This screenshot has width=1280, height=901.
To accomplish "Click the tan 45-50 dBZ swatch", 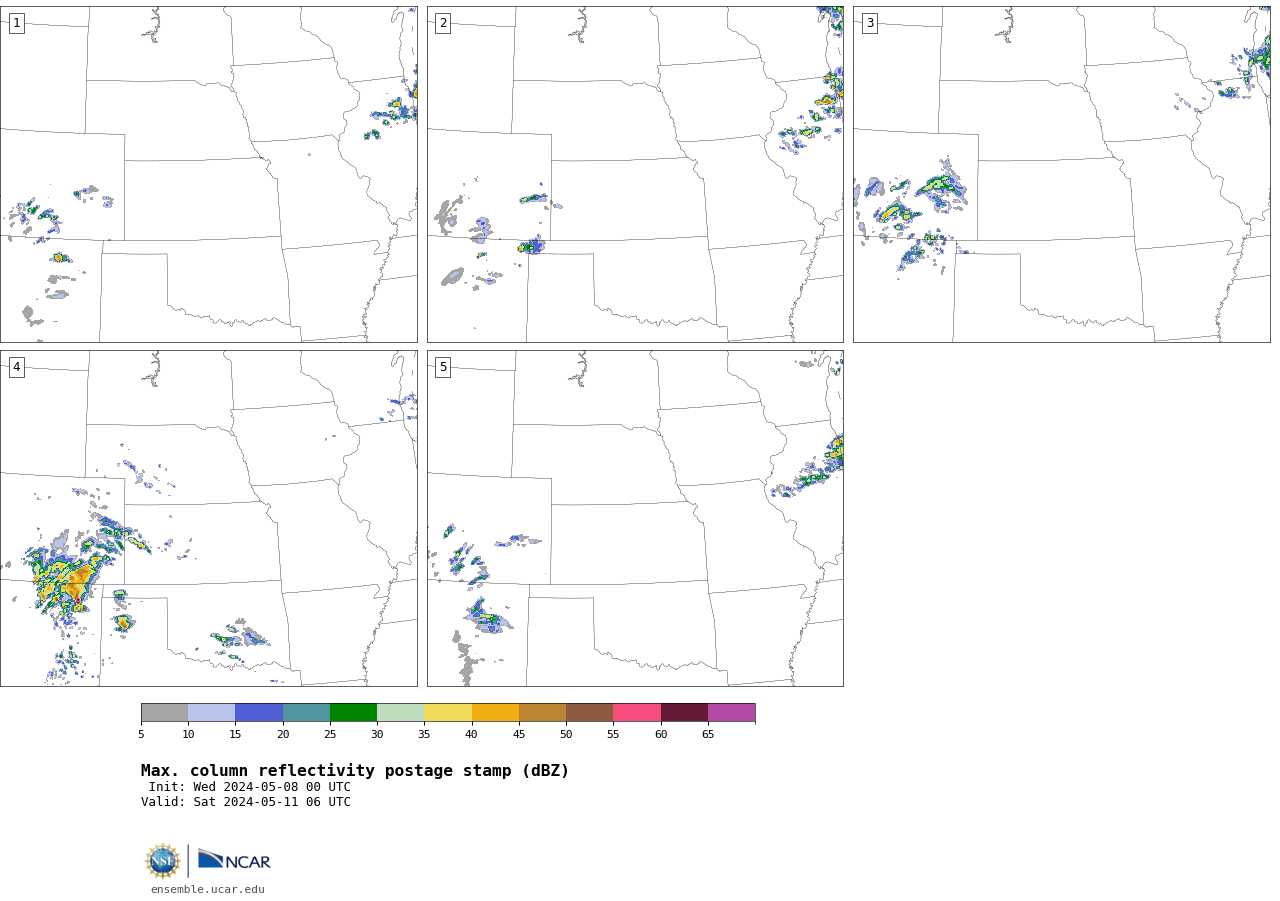I will (542, 713).
